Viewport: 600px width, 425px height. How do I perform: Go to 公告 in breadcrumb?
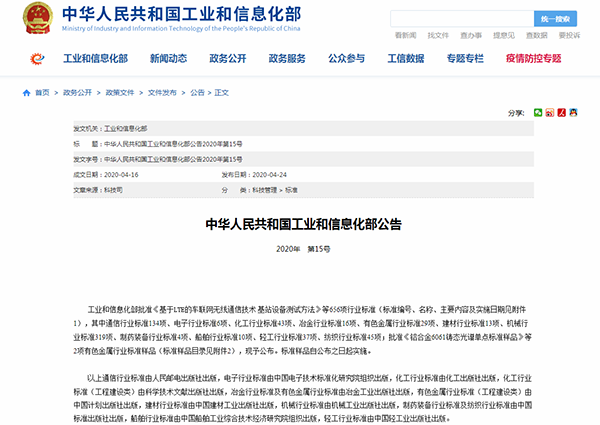(x=197, y=93)
